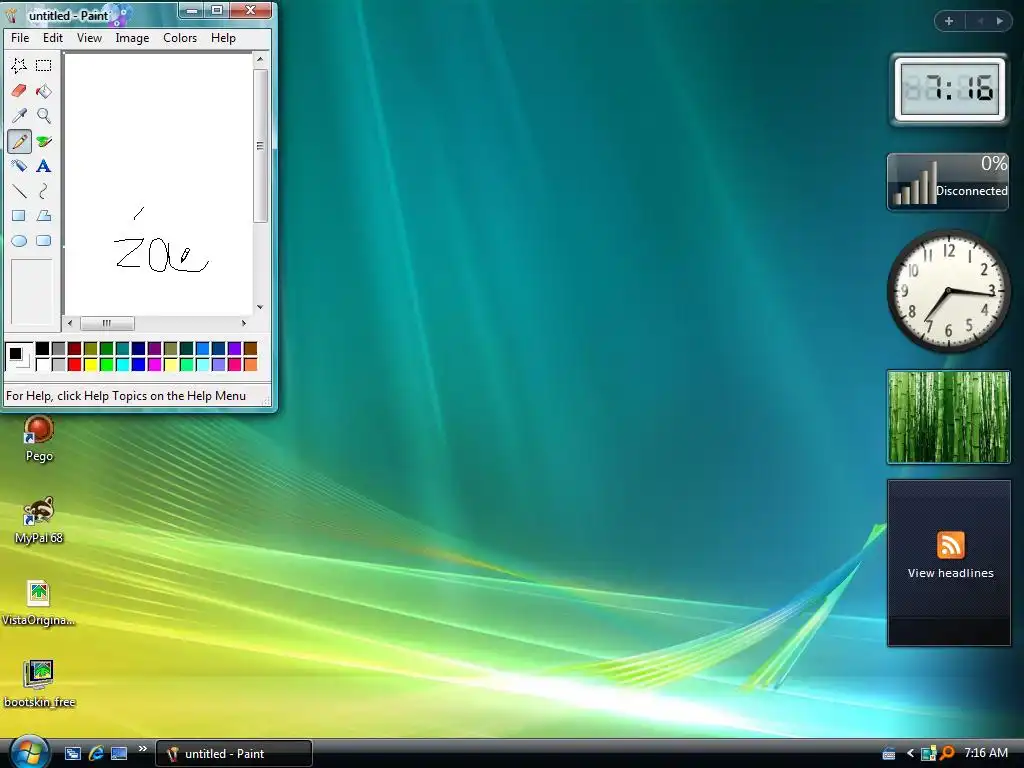Click the sidebar next page arrow
The width and height of the screenshot is (1024, 768).
coord(999,21)
